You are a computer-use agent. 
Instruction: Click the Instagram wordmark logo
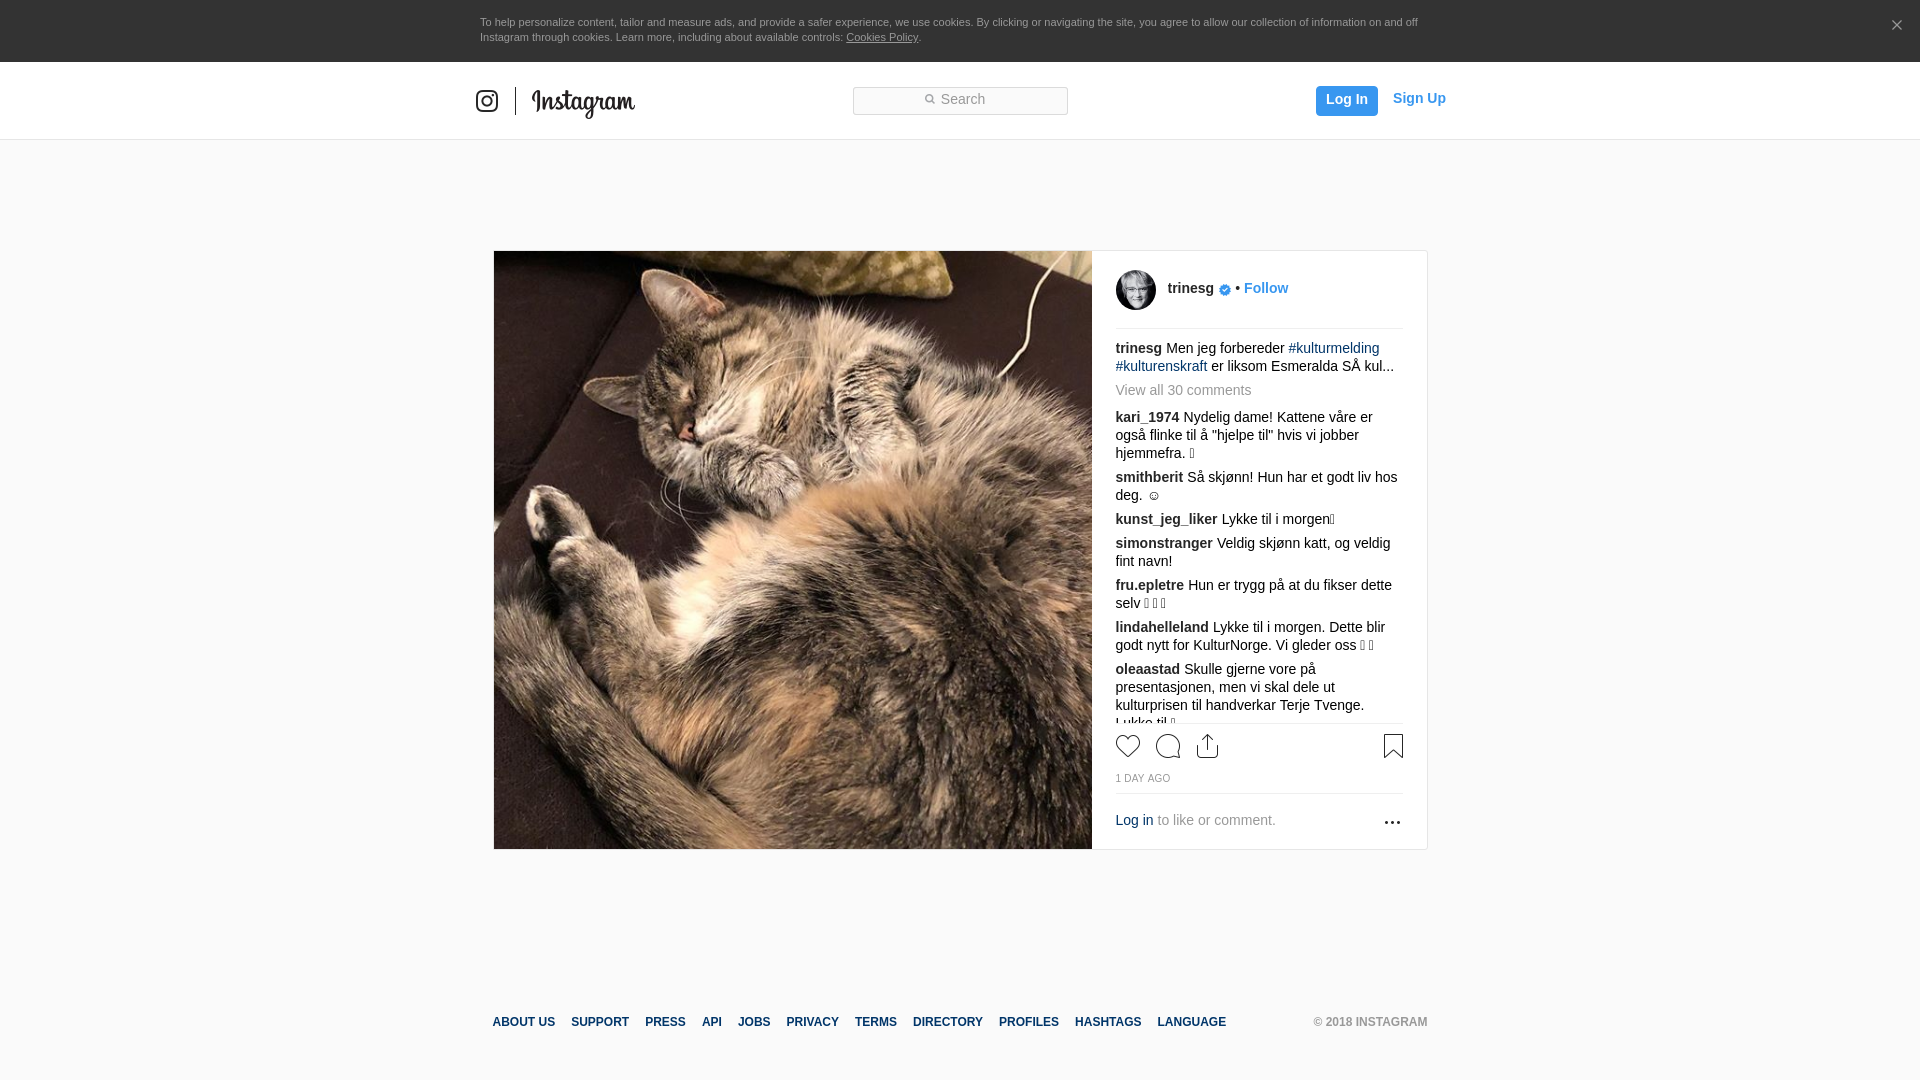583,103
